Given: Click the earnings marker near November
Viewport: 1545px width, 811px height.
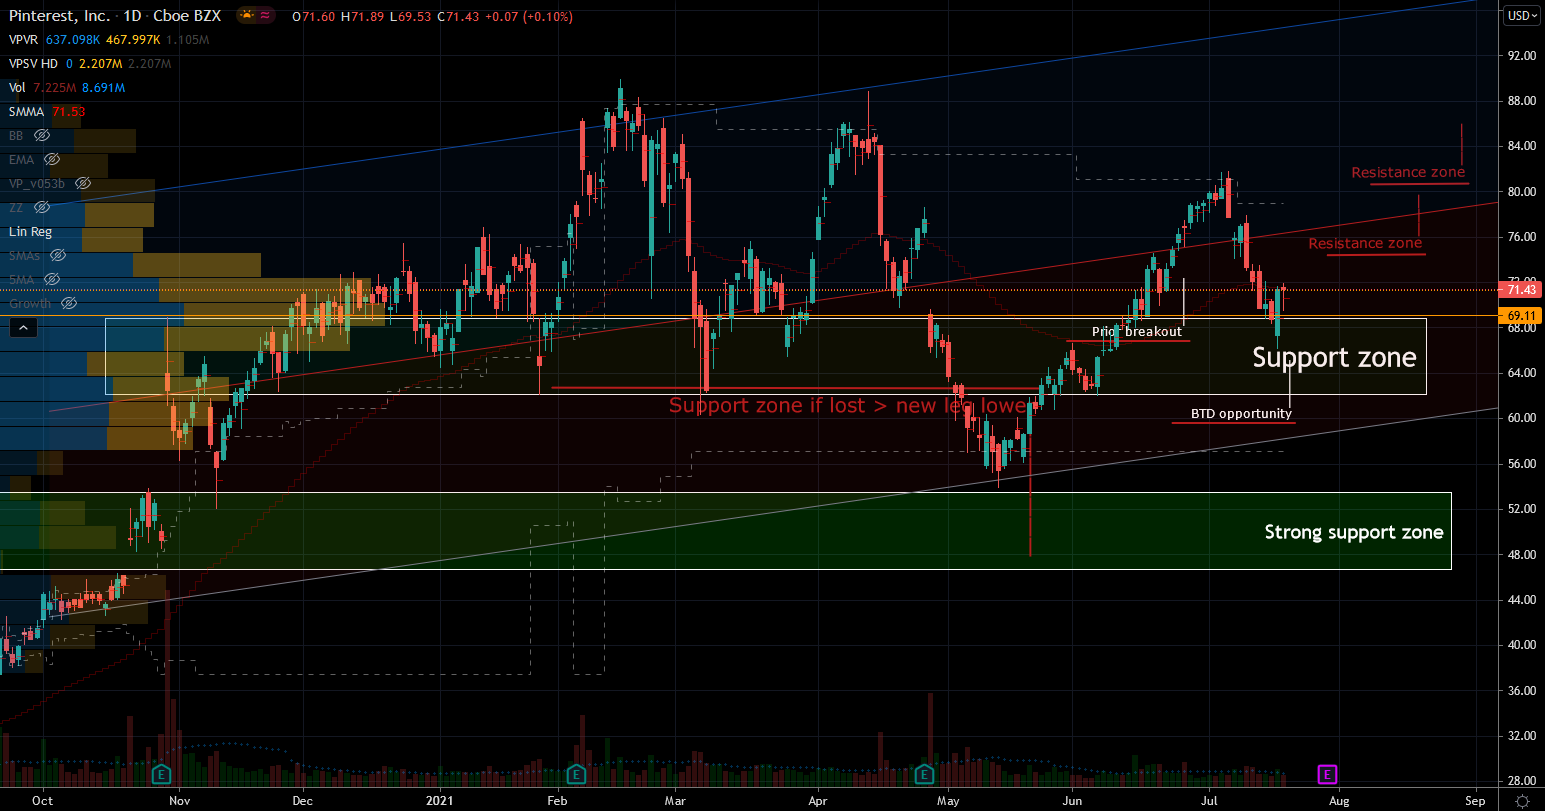Looking at the screenshot, I should [x=161, y=774].
